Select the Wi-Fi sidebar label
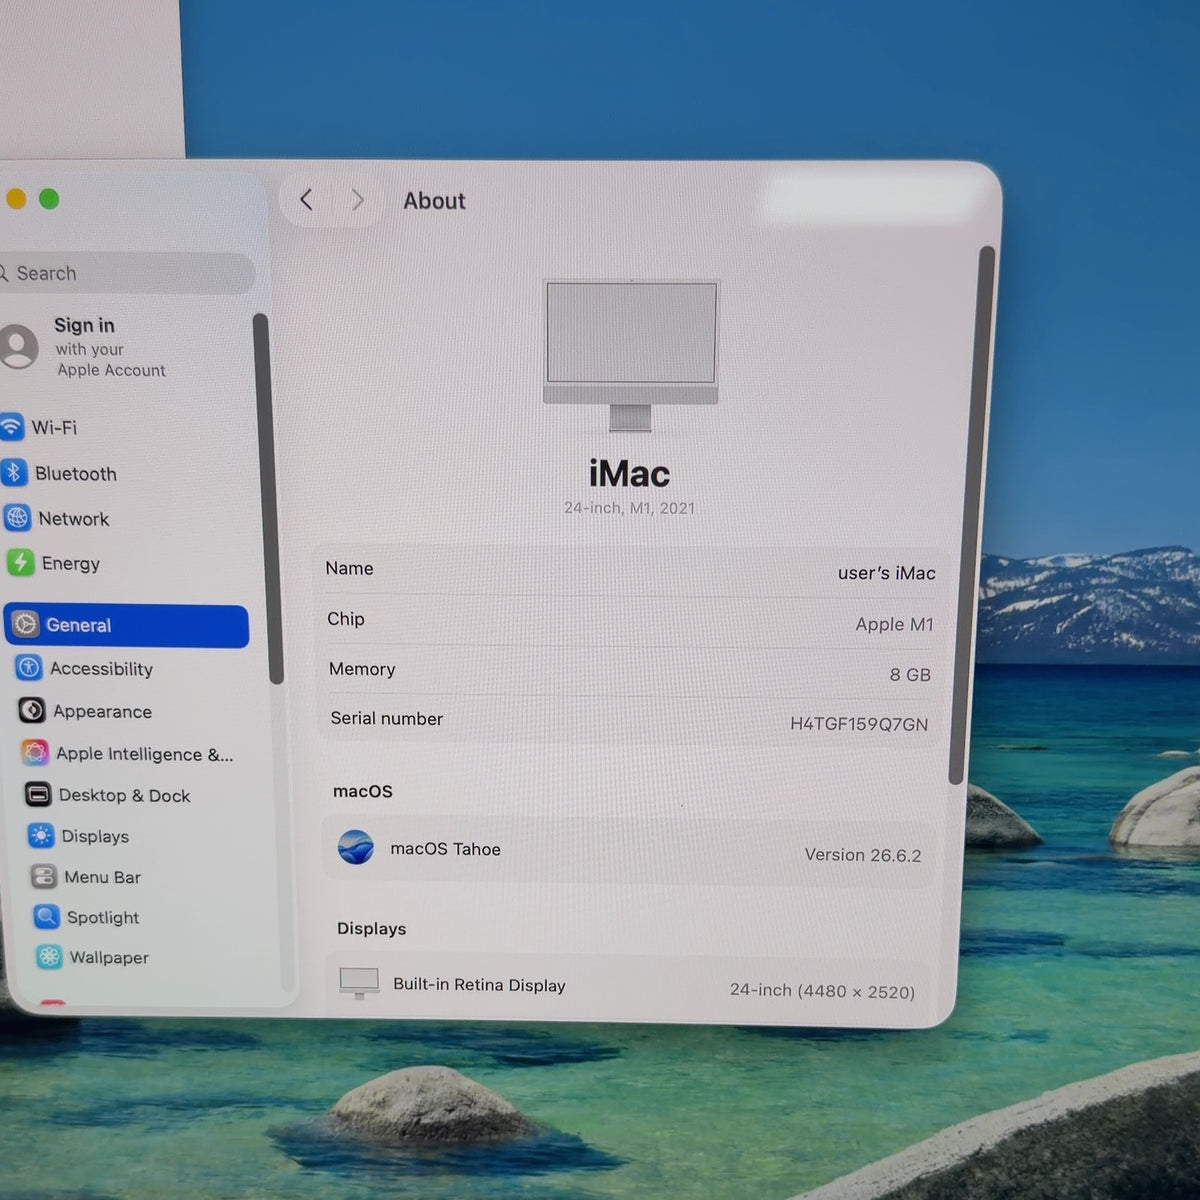This screenshot has height=1200, width=1200. (54, 427)
